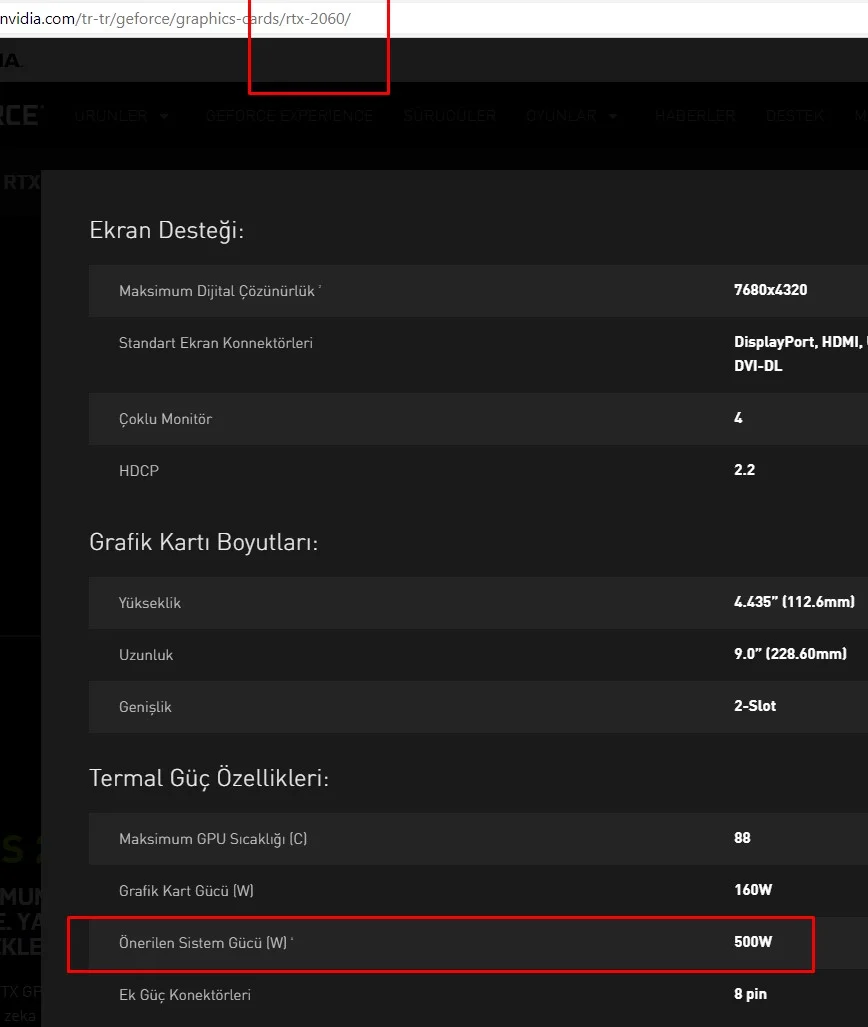The image size is (868, 1027).
Task: Open DESTEK navigation link
Action: tap(795, 116)
